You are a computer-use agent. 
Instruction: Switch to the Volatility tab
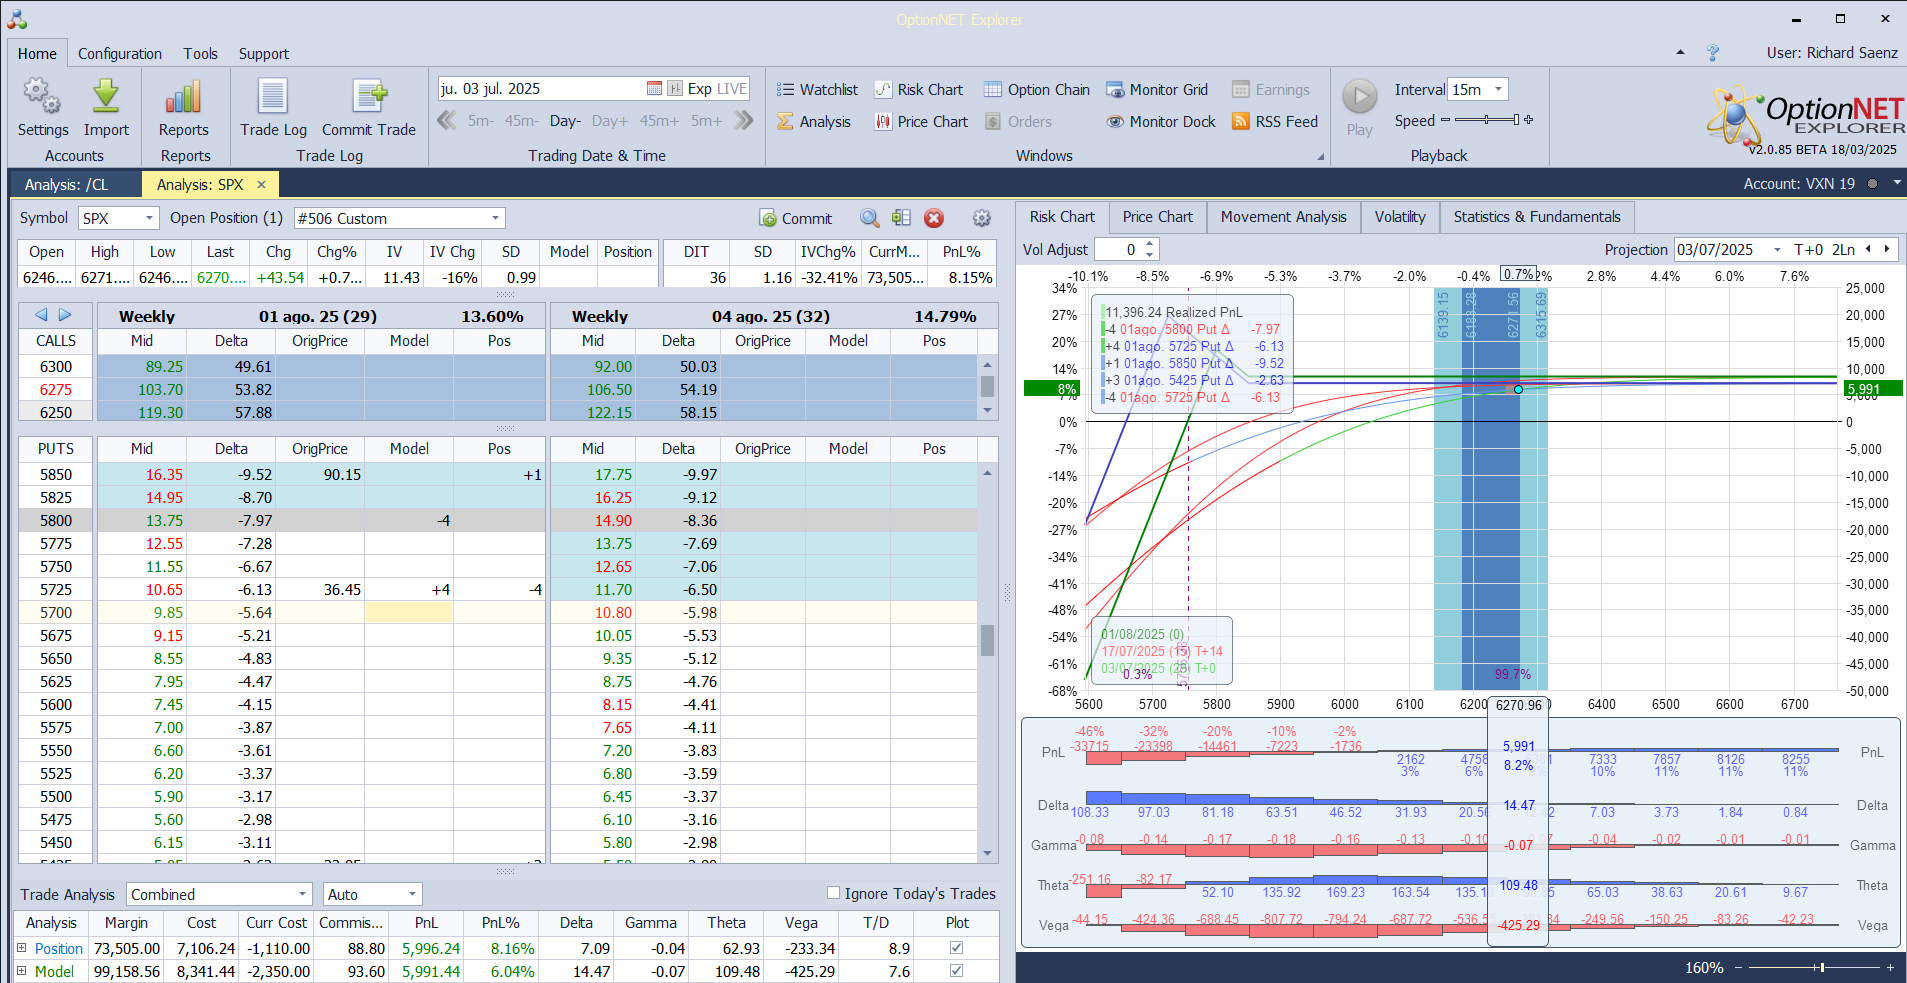pyautogui.click(x=1400, y=217)
